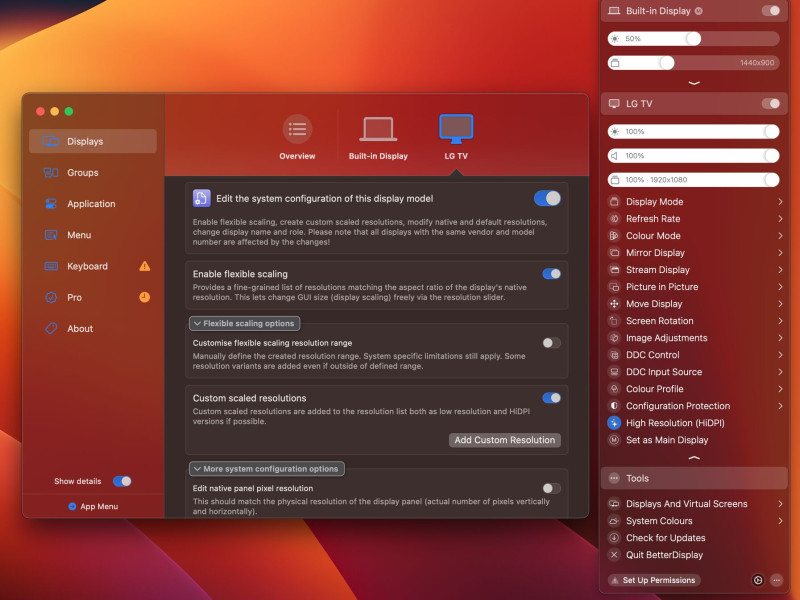Open the About sidebar section
Viewport: 800px width, 600px height.
click(93, 329)
